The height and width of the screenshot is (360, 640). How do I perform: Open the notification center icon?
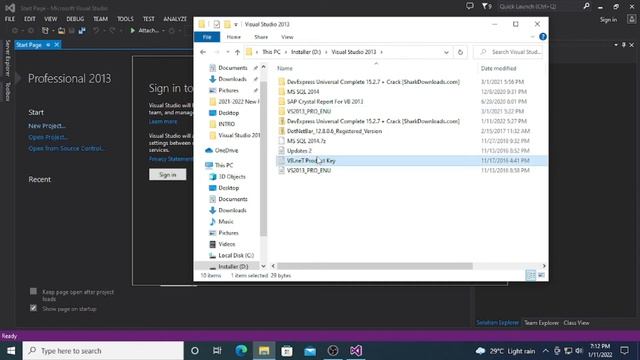tap(624, 351)
